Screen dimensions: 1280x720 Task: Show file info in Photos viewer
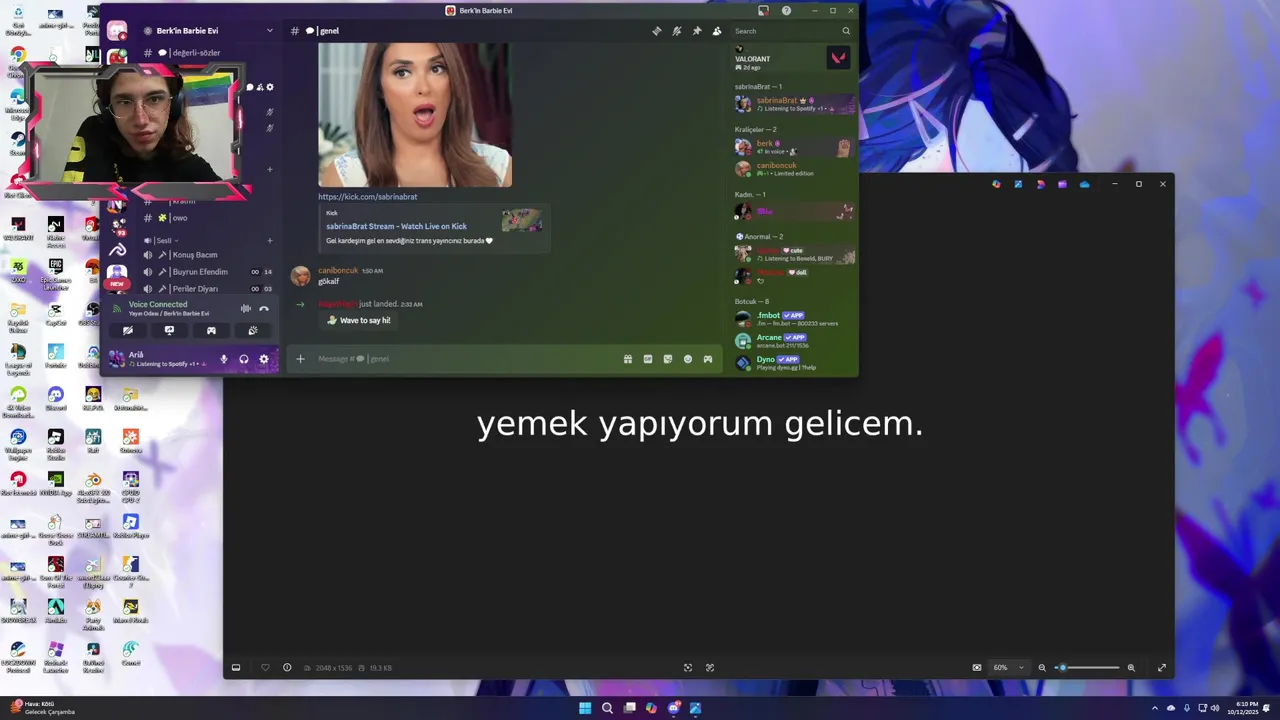287,668
